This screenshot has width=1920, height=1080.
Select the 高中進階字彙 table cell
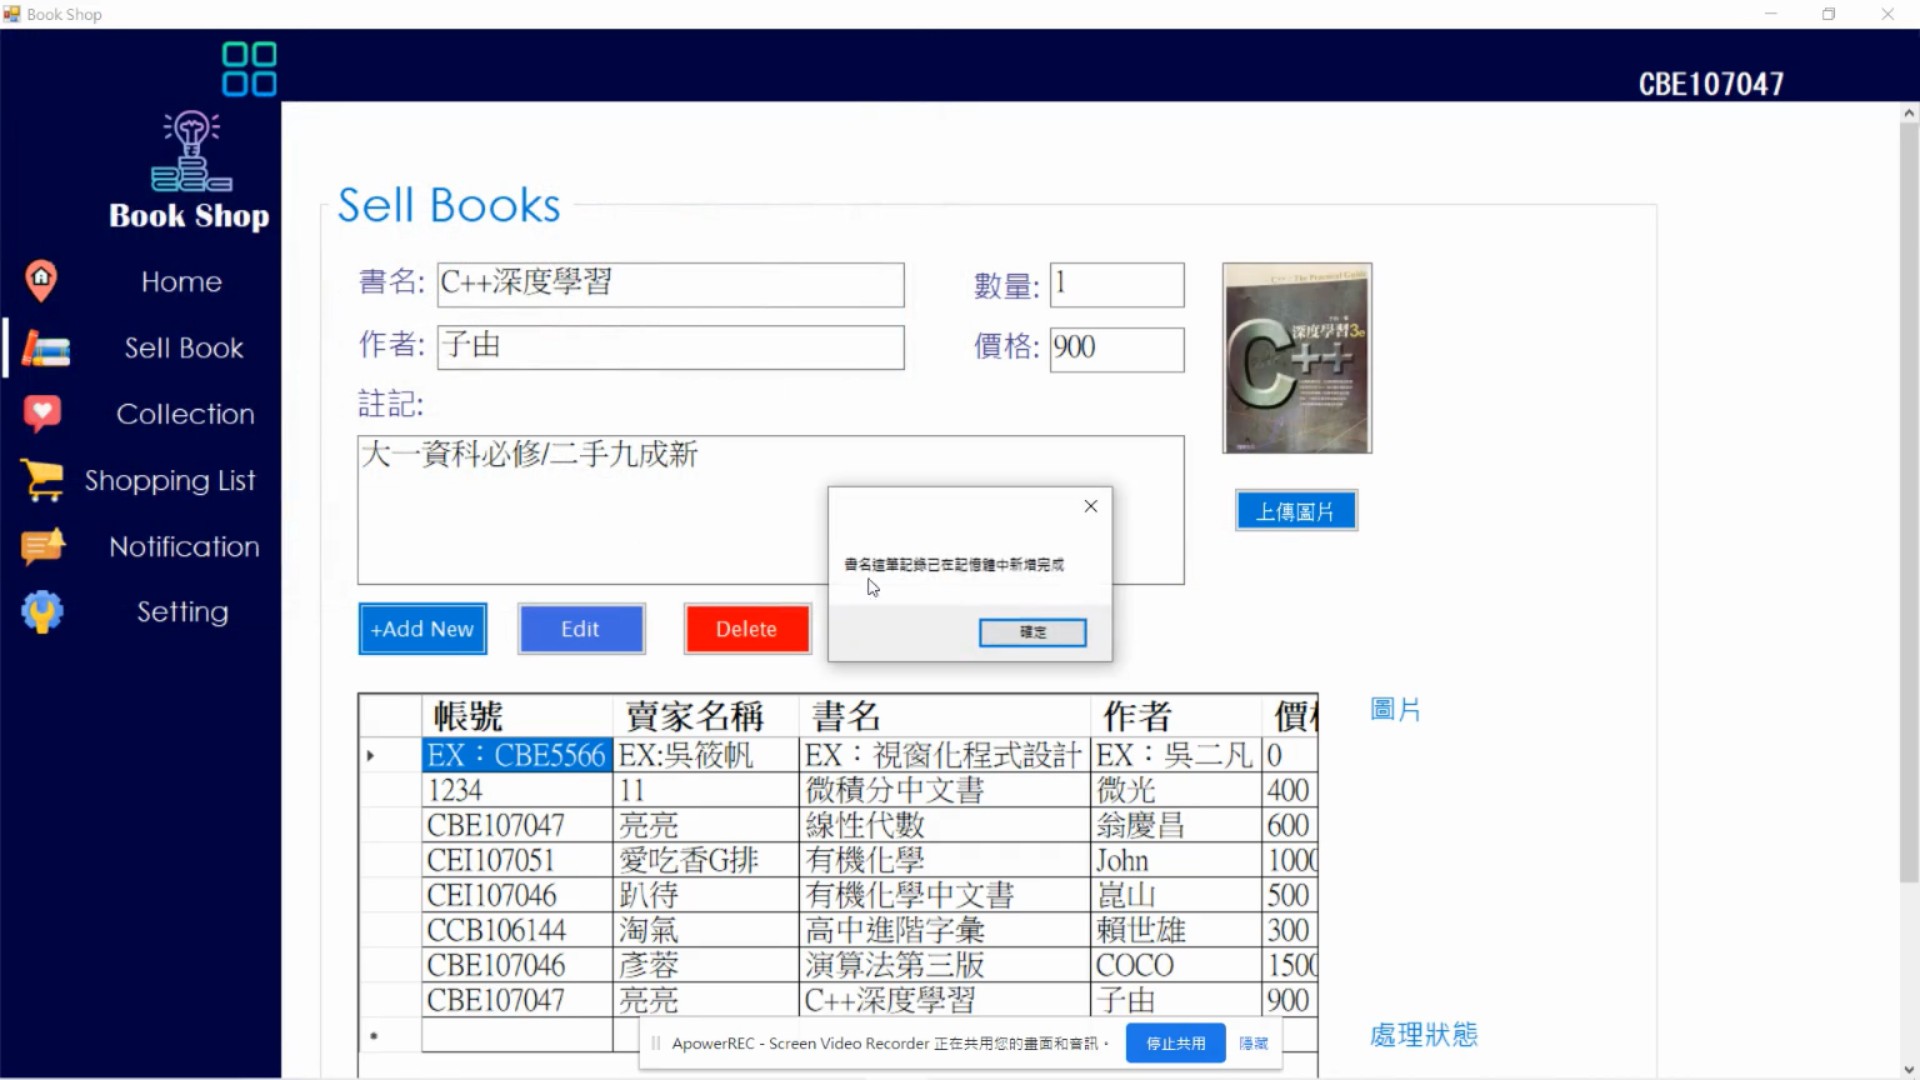pos(945,930)
